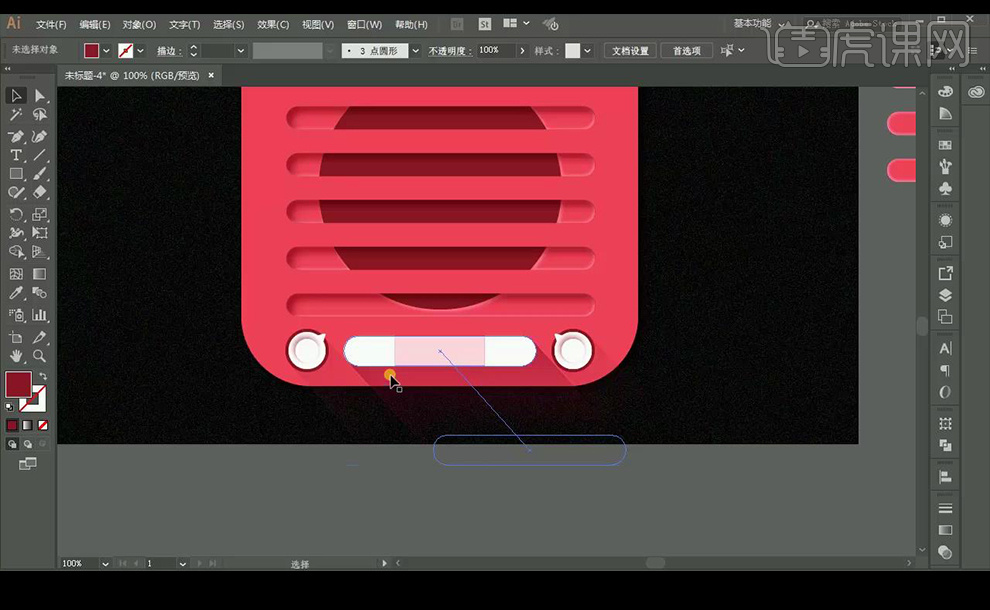
Task: Open the Layers panel icon
Action: tap(945, 295)
